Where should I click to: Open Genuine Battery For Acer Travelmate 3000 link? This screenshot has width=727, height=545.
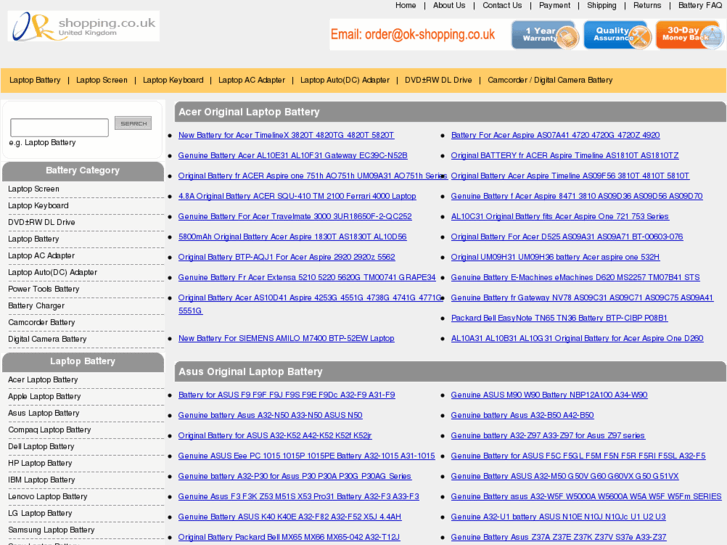(295, 217)
